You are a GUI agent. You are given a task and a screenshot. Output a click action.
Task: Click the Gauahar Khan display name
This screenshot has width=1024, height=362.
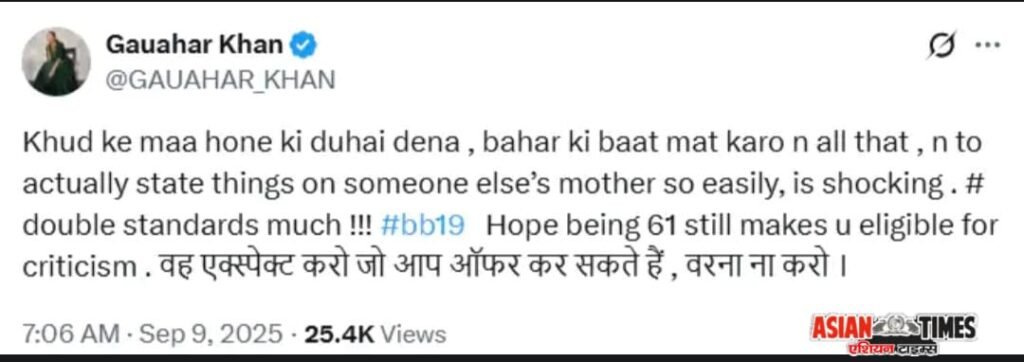point(195,45)
